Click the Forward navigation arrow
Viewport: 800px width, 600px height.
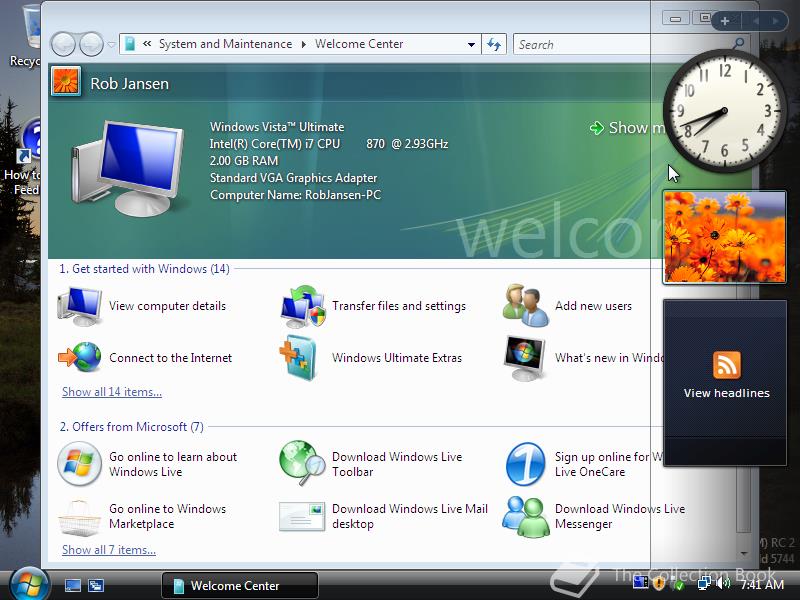click(x=91, y=44)
